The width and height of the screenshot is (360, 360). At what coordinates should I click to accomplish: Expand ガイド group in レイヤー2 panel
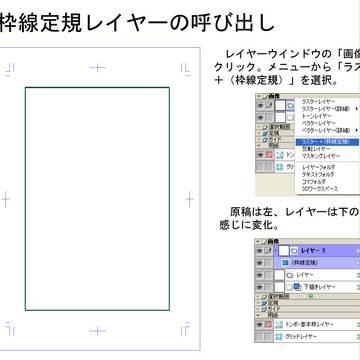pos(259,309)
